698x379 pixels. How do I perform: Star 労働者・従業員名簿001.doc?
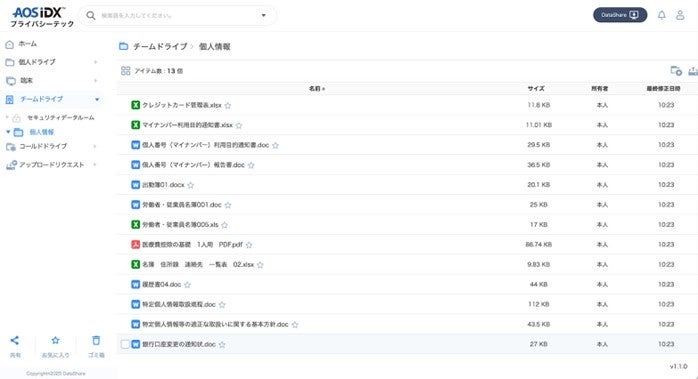click(228, 205)
